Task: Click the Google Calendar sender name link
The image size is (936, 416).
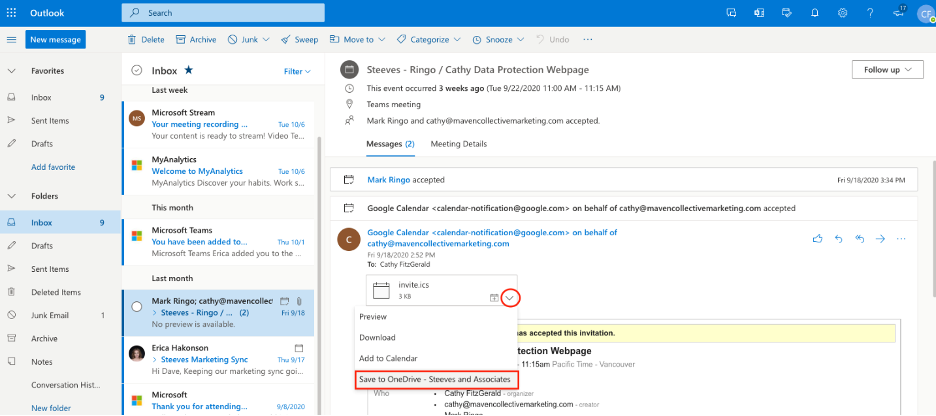Action: (x=492, y=238)
